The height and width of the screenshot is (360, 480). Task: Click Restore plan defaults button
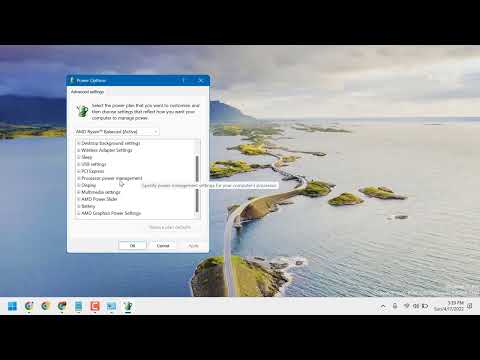click(170, 227)
